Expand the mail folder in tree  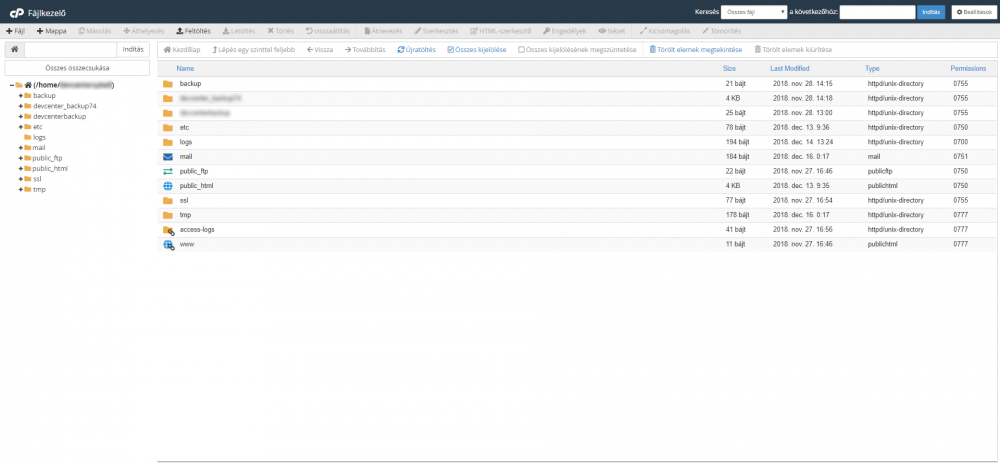[x=20, y=147]
